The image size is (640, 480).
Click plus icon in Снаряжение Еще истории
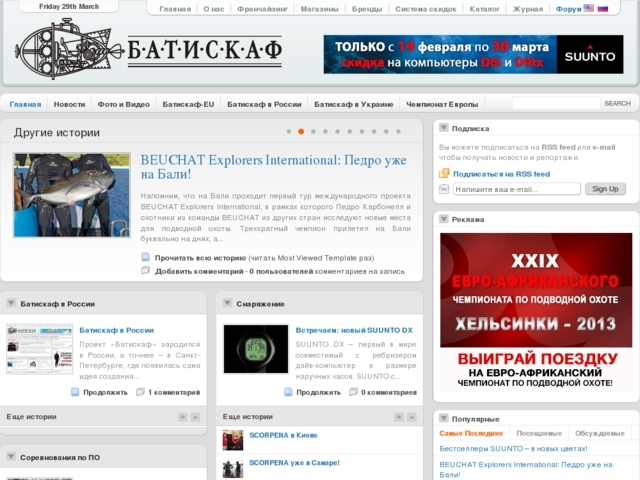pyautogui.click(x=399, y=417)
